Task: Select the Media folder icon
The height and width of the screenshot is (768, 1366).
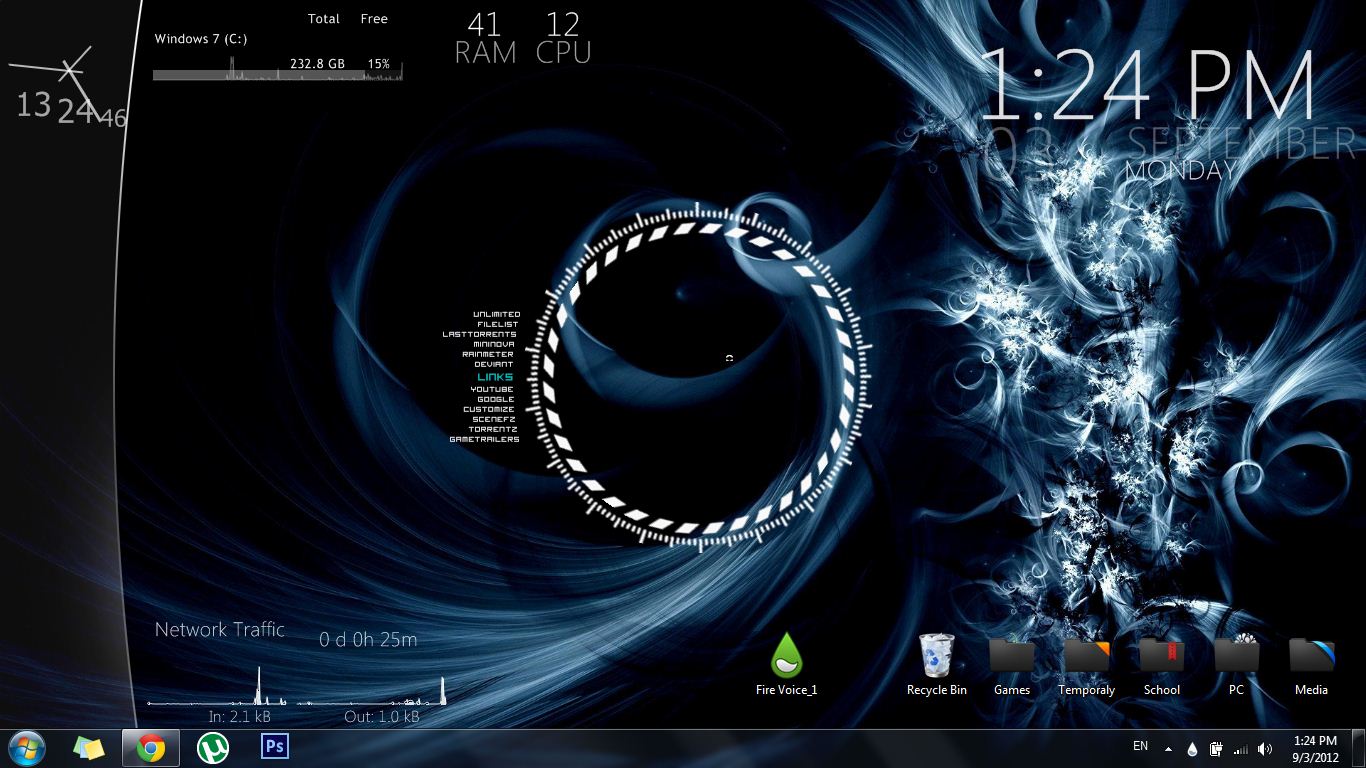Action: (1311, 657)
